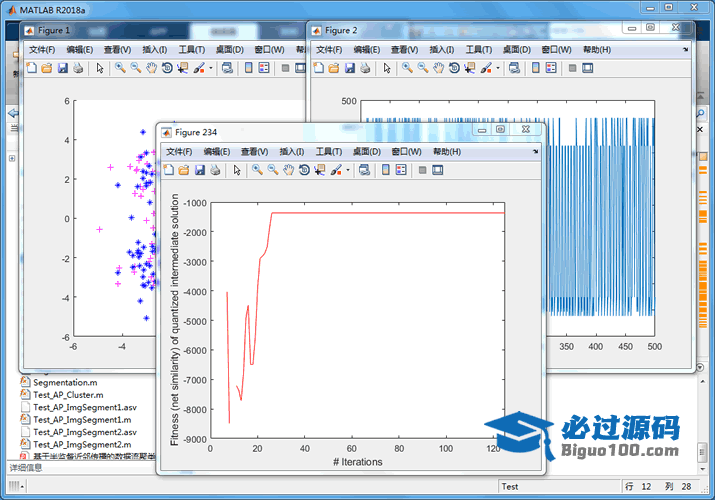Activate Zoom In tool in Figure 234
Image resolution: width=715 pixels, height=500 pixels.
[x=257, y=170]
